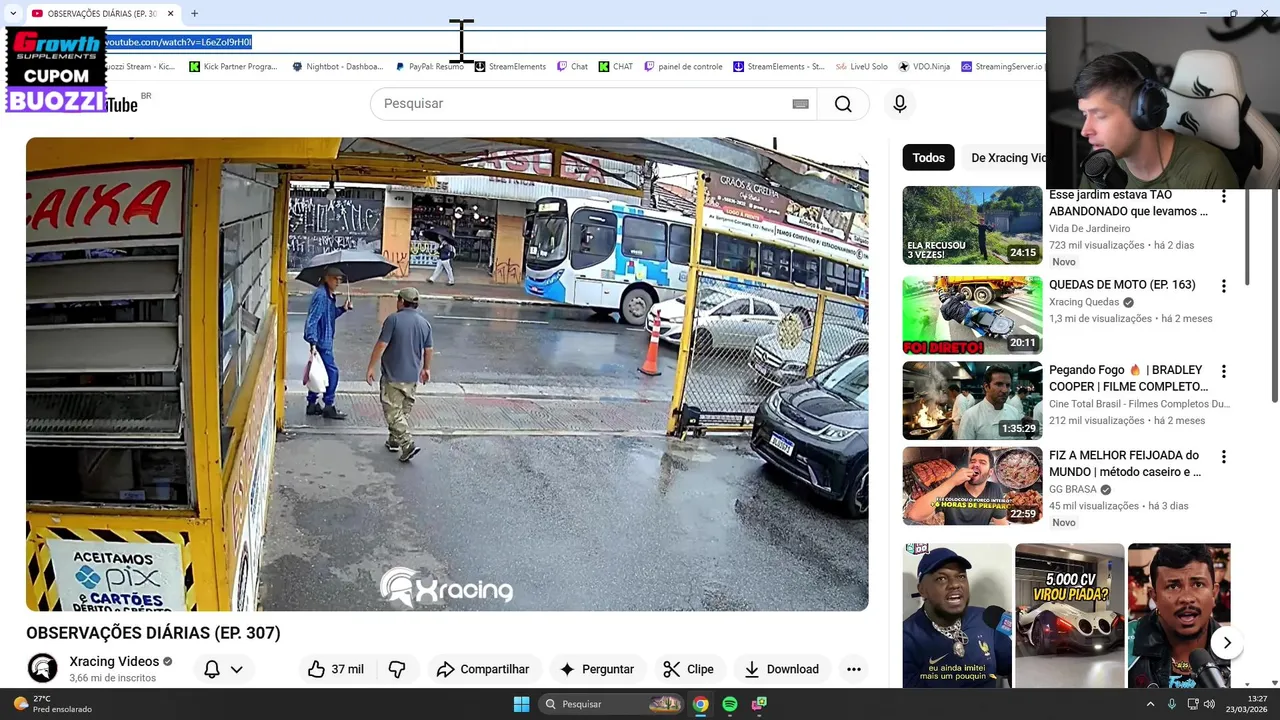Start voice search with the microphone icon

[x=900, y=104]
